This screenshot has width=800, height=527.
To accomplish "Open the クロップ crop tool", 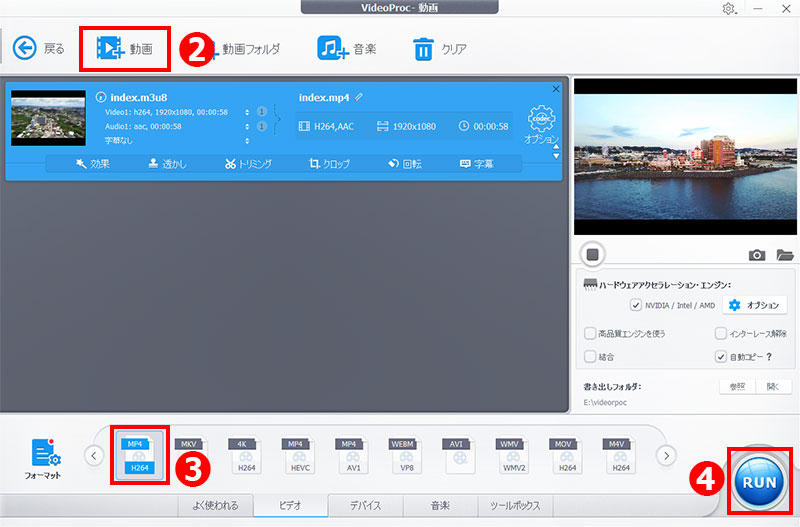I will (x=329, y=164).
